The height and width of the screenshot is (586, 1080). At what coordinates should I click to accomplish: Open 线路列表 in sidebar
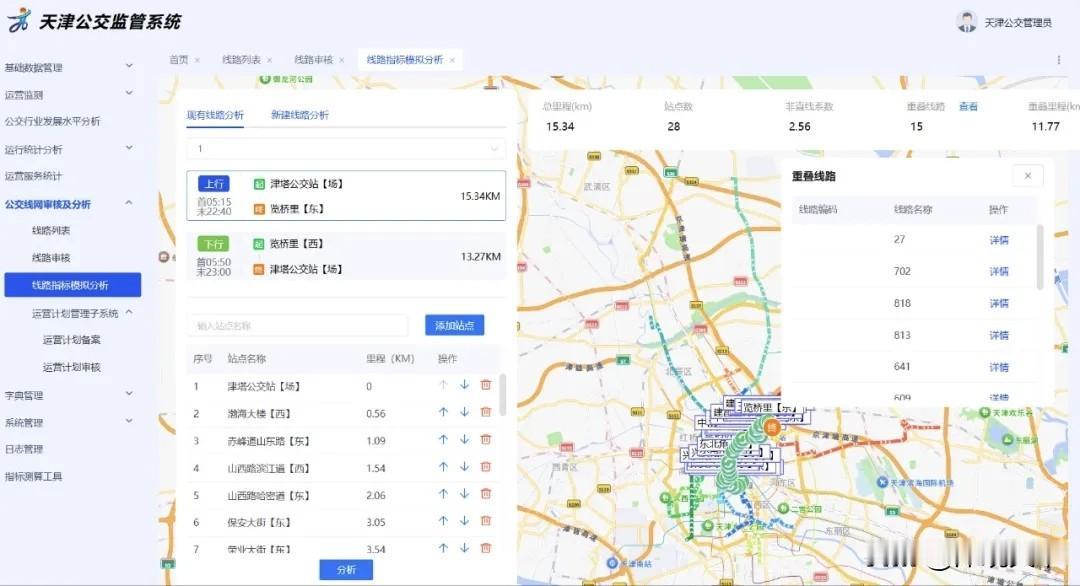[51, 231]
